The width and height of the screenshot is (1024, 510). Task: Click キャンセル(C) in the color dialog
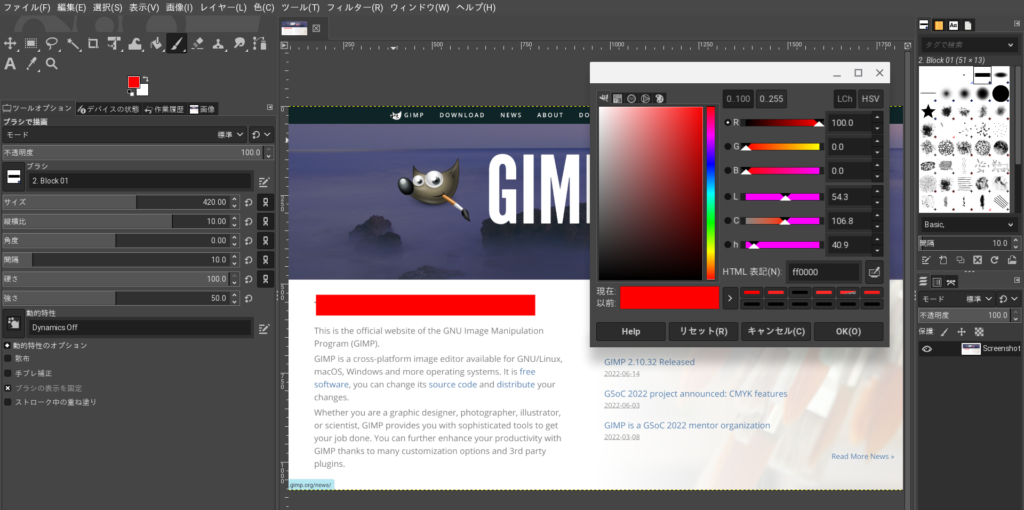(x=776, y=331)
